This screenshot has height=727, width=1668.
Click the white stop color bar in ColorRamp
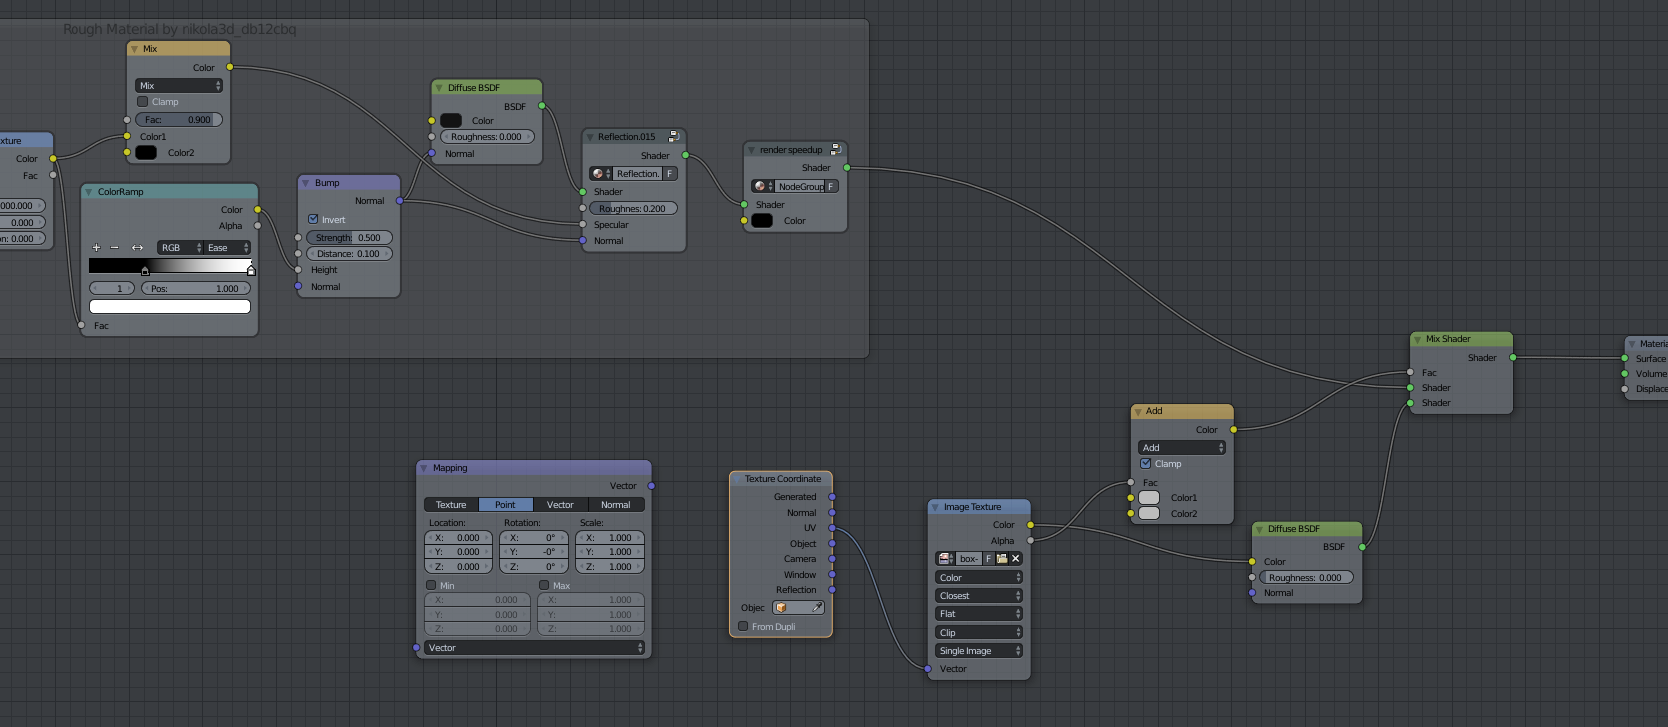[x=170, y=307]
